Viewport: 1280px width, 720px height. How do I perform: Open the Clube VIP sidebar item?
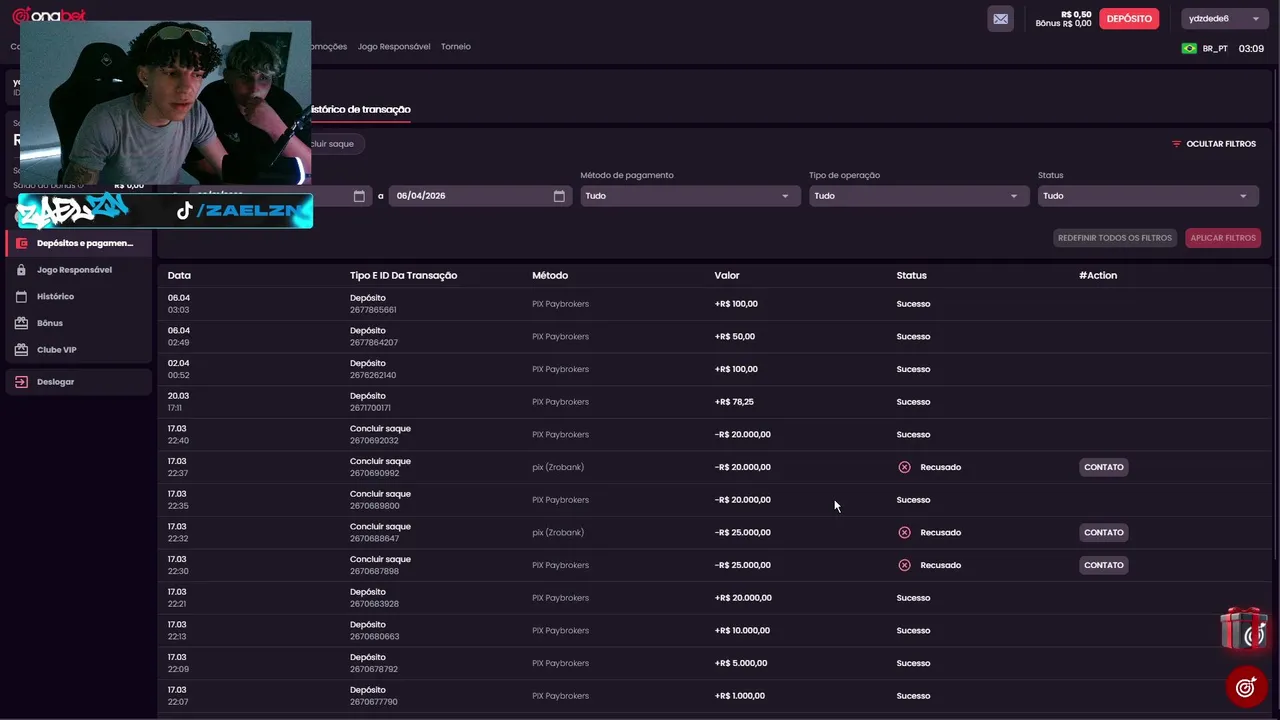point(78,350)
